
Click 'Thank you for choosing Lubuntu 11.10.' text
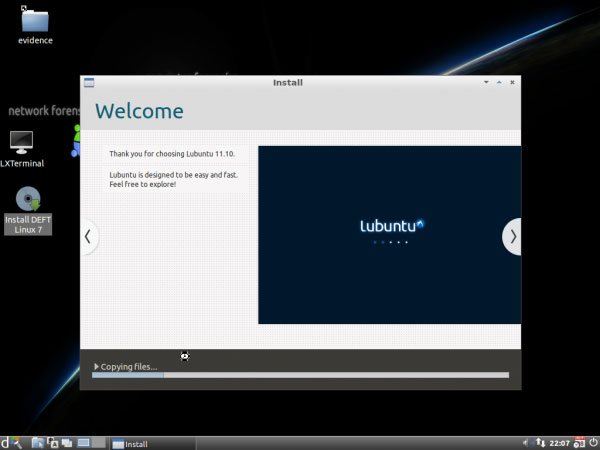pyautogui.click(x=172, y=154)
